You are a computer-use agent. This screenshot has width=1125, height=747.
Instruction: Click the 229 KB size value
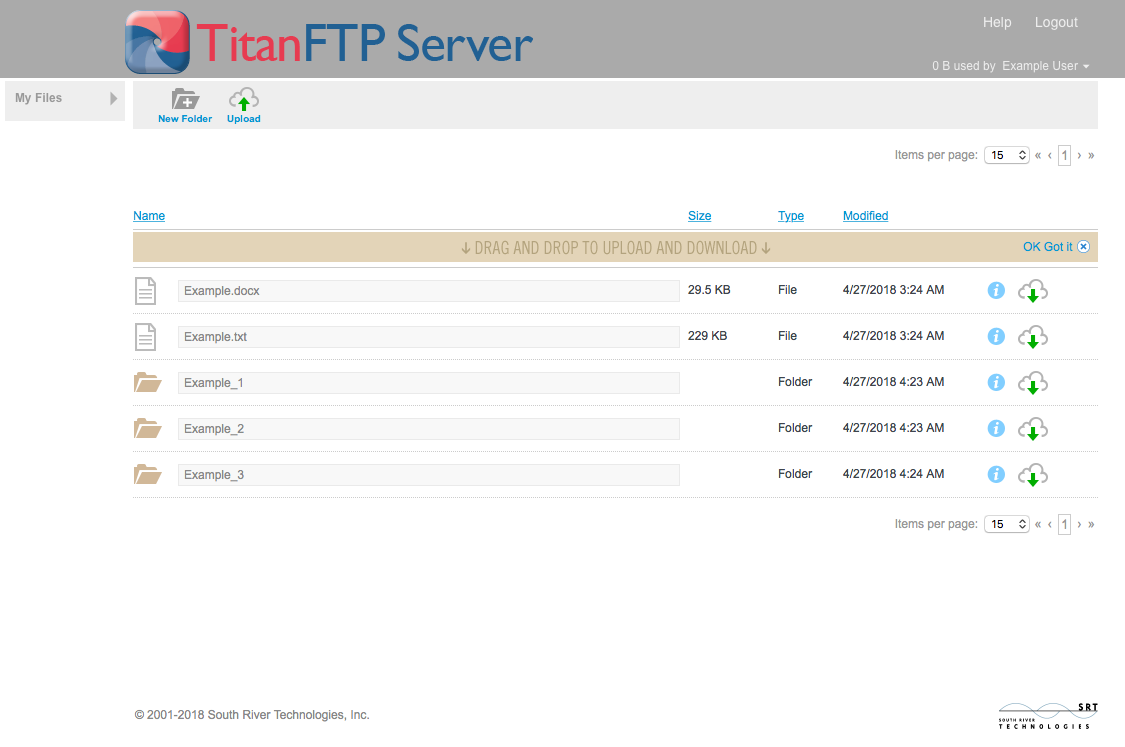(x=707, y=336)
